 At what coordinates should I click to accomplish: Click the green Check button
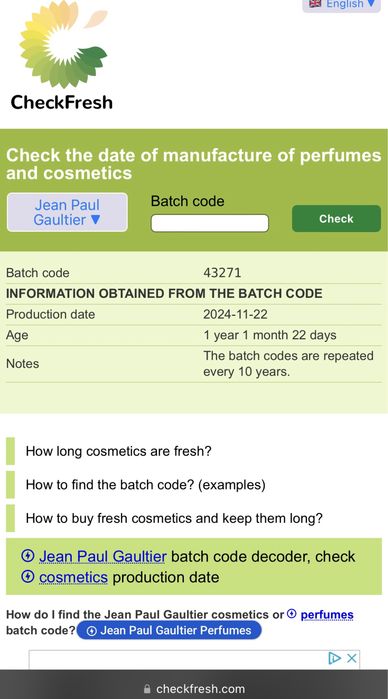click(x=336, y=218)
